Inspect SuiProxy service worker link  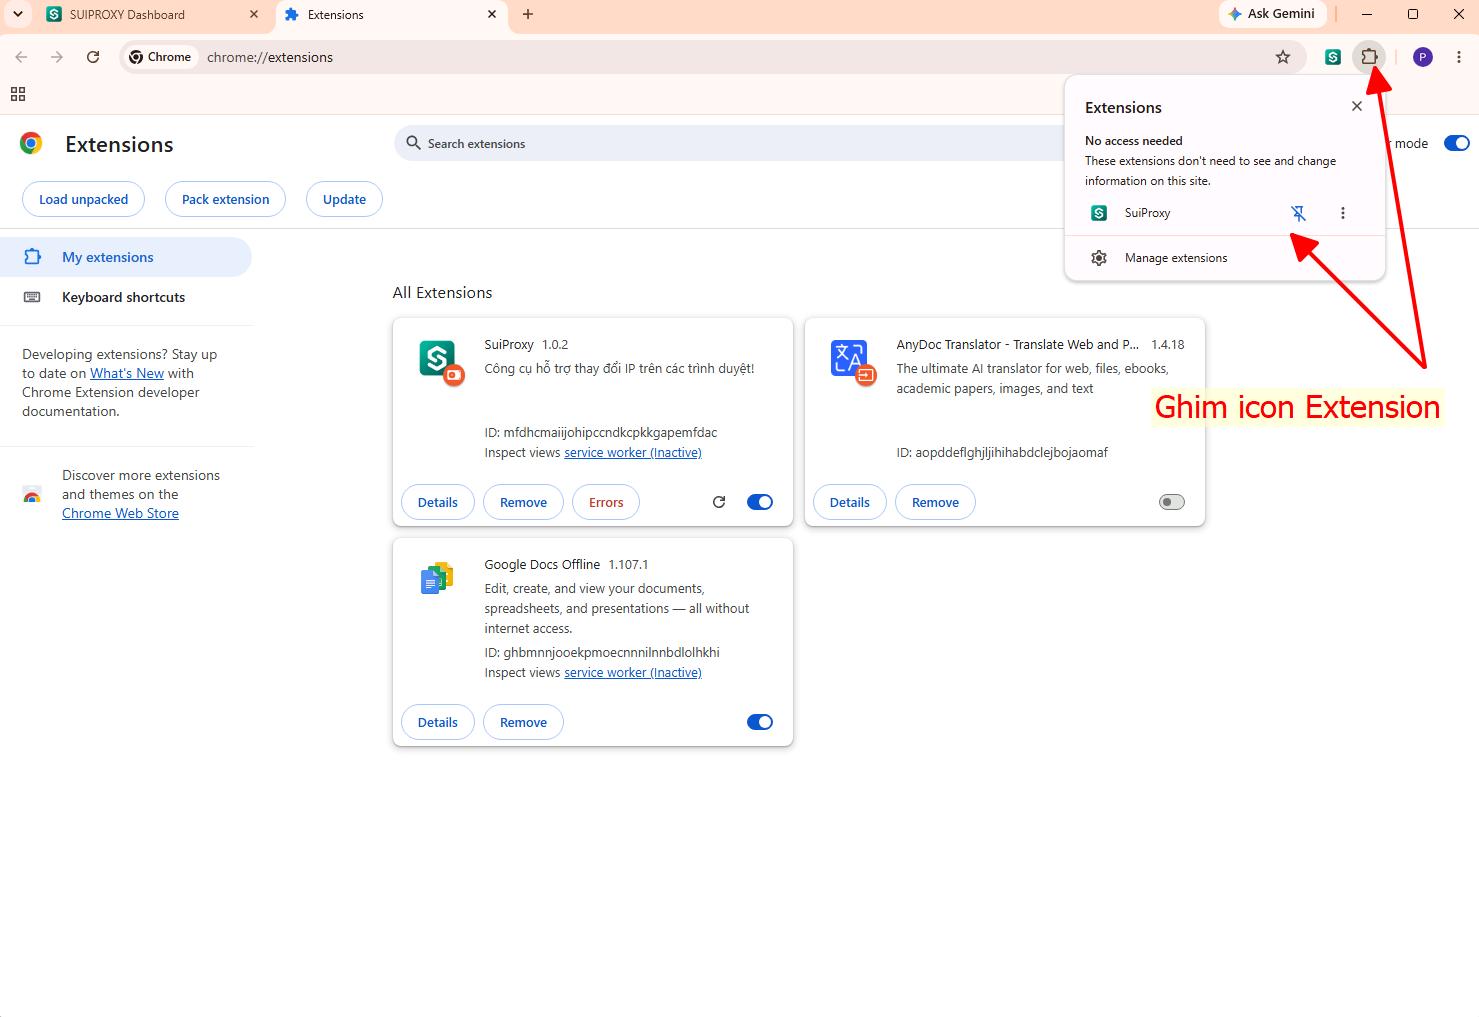click(x=633, y=452)
